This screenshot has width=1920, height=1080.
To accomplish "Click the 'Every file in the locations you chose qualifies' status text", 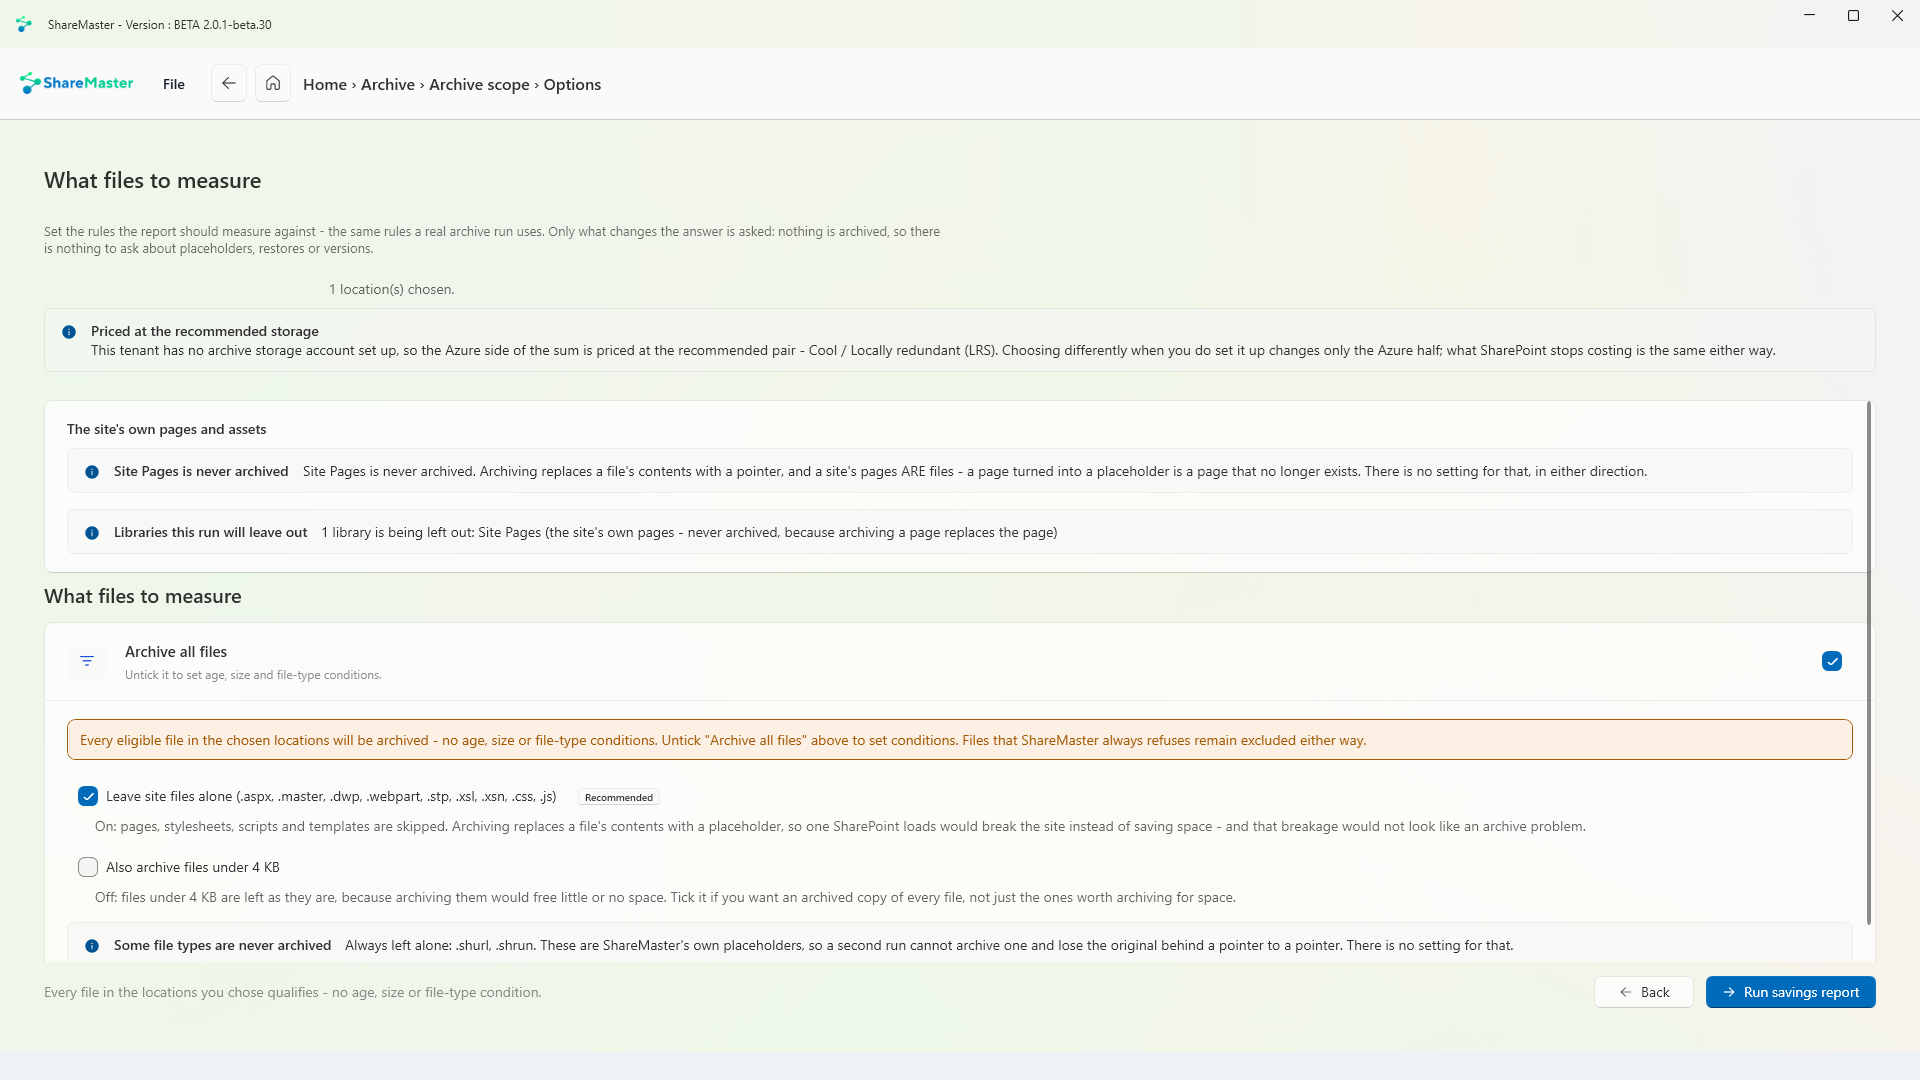I will [x=293, y=992].
